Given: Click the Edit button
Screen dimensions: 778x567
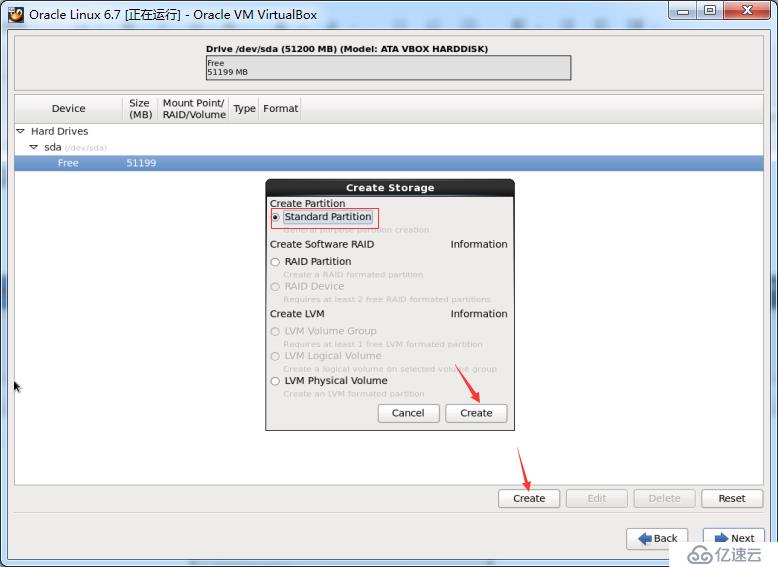Looking at the screenshot, I should (597, 499).
